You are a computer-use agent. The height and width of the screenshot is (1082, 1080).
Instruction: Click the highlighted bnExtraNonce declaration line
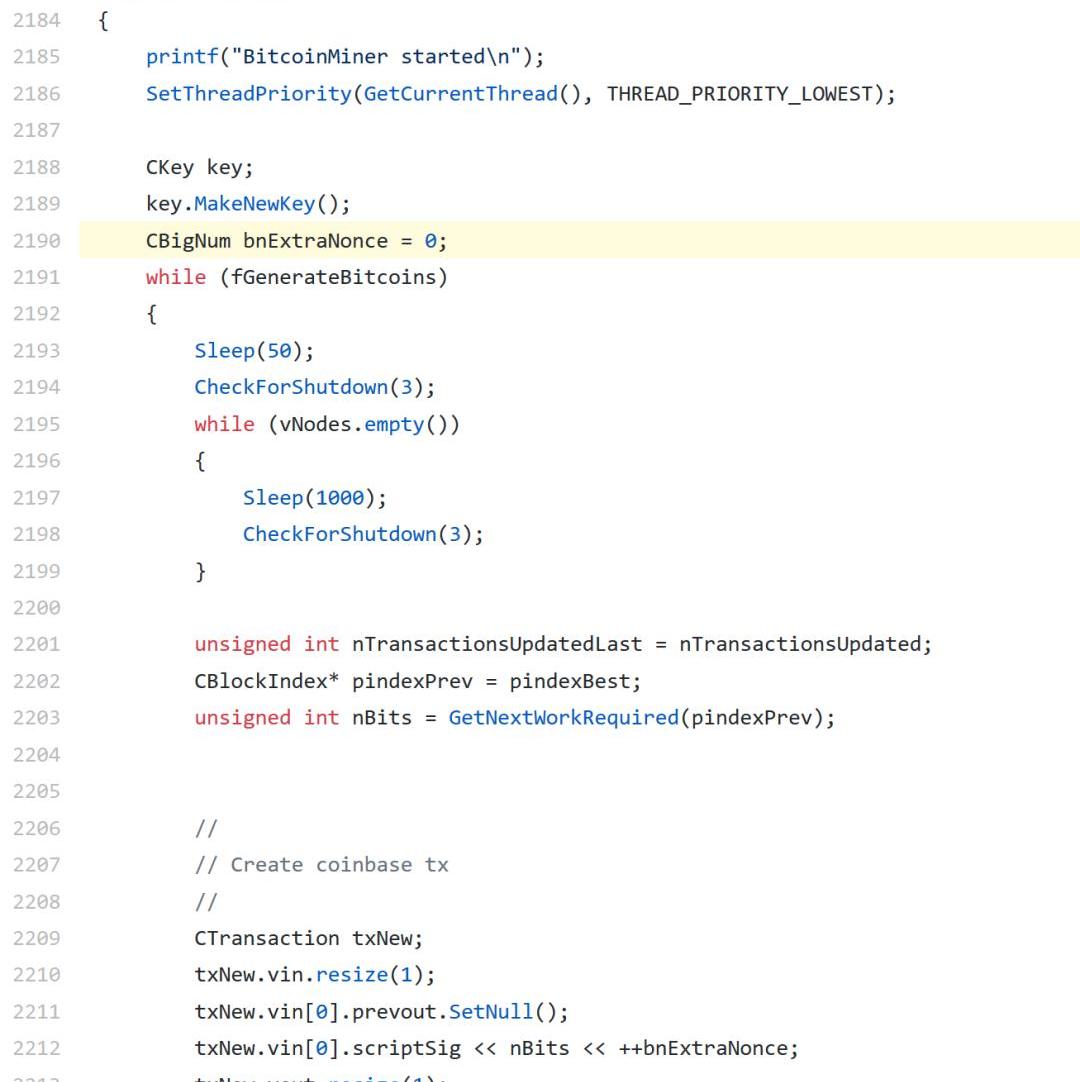296,241
